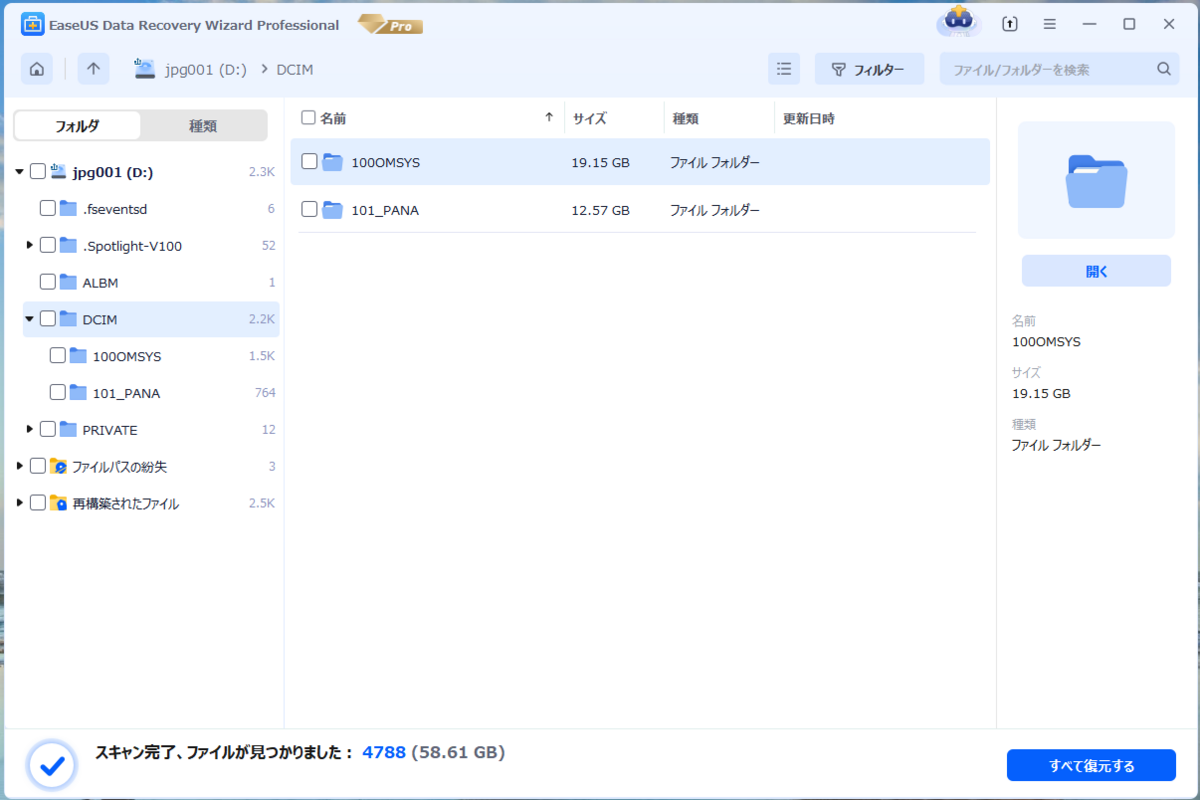Image resolution: width=1200 pixels, height=800 pixels.
Task: Check the PRIVATE tree checkbox
Action: click(47, 429)
